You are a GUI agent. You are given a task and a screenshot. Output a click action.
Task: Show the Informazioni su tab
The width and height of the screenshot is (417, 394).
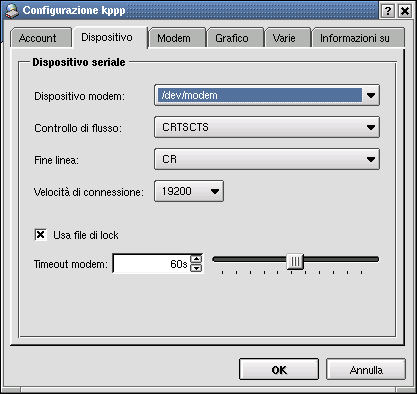(358, 38)
